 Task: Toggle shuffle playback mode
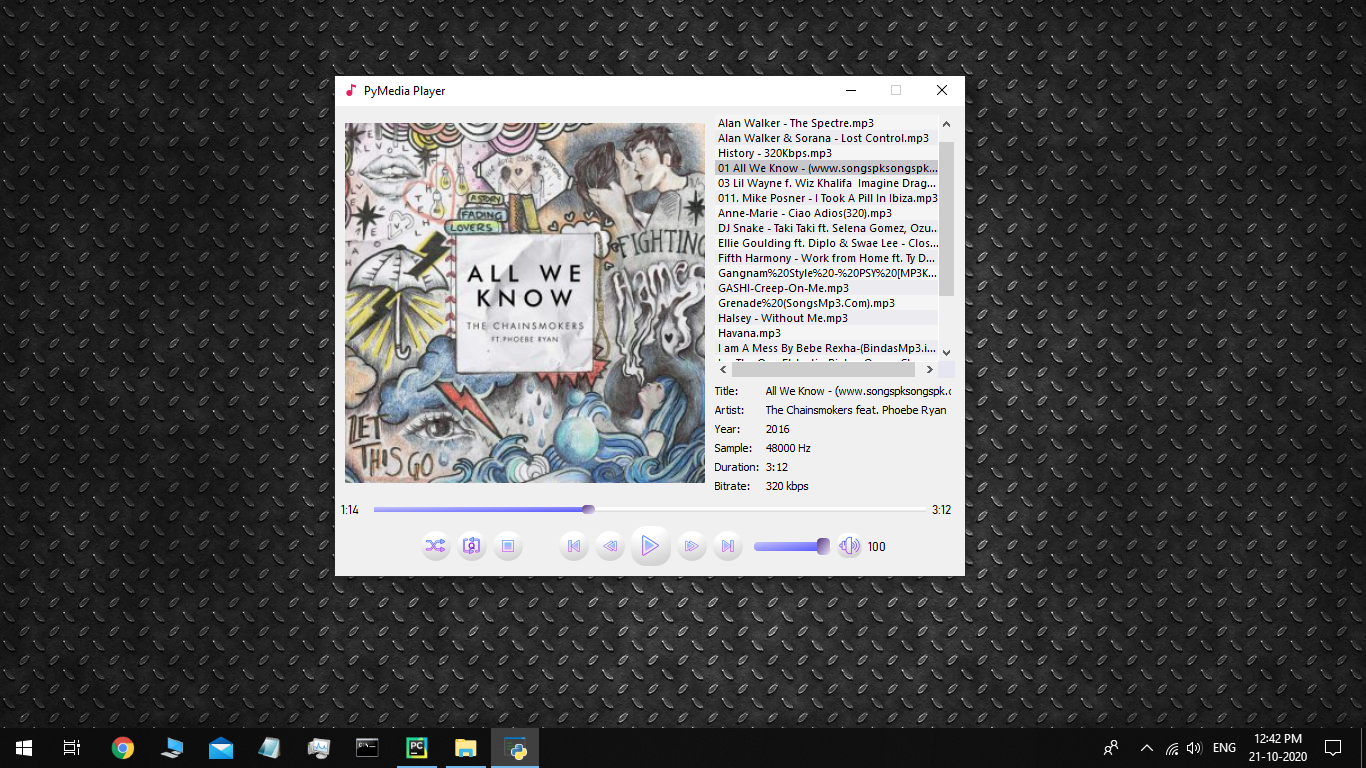(435, 546)
